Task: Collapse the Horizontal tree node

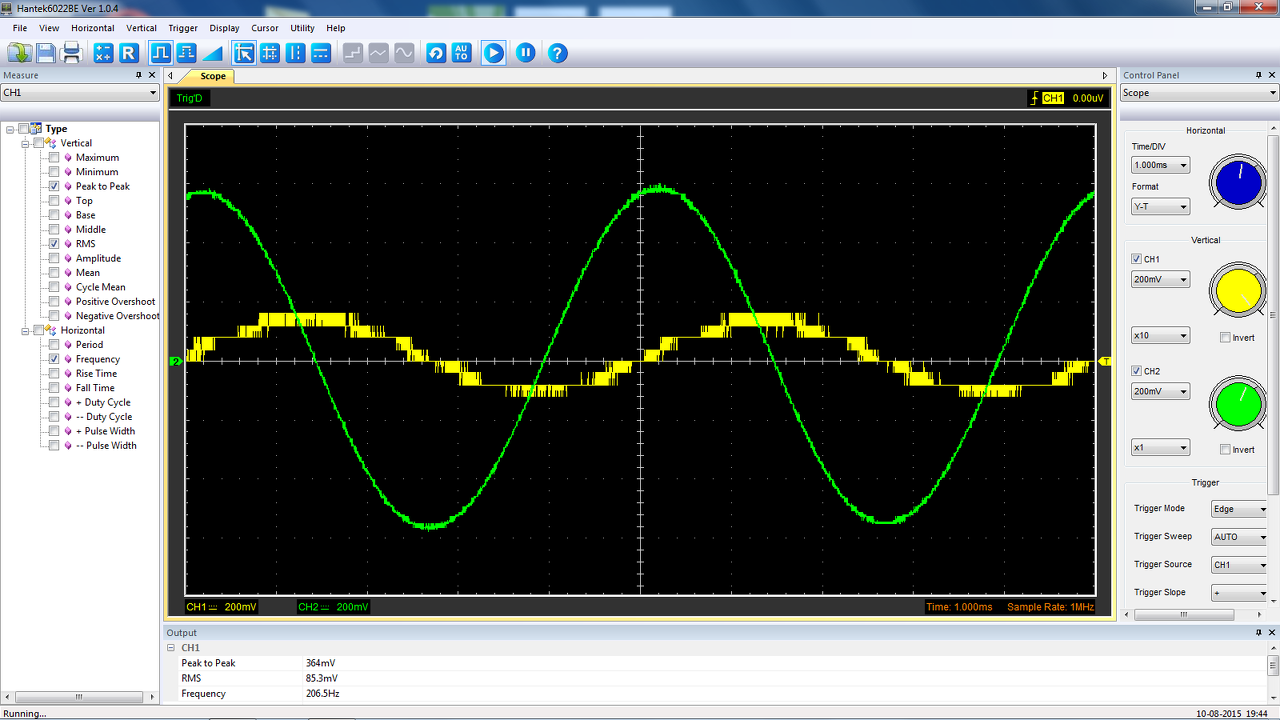Action: (x=26, y=330)
